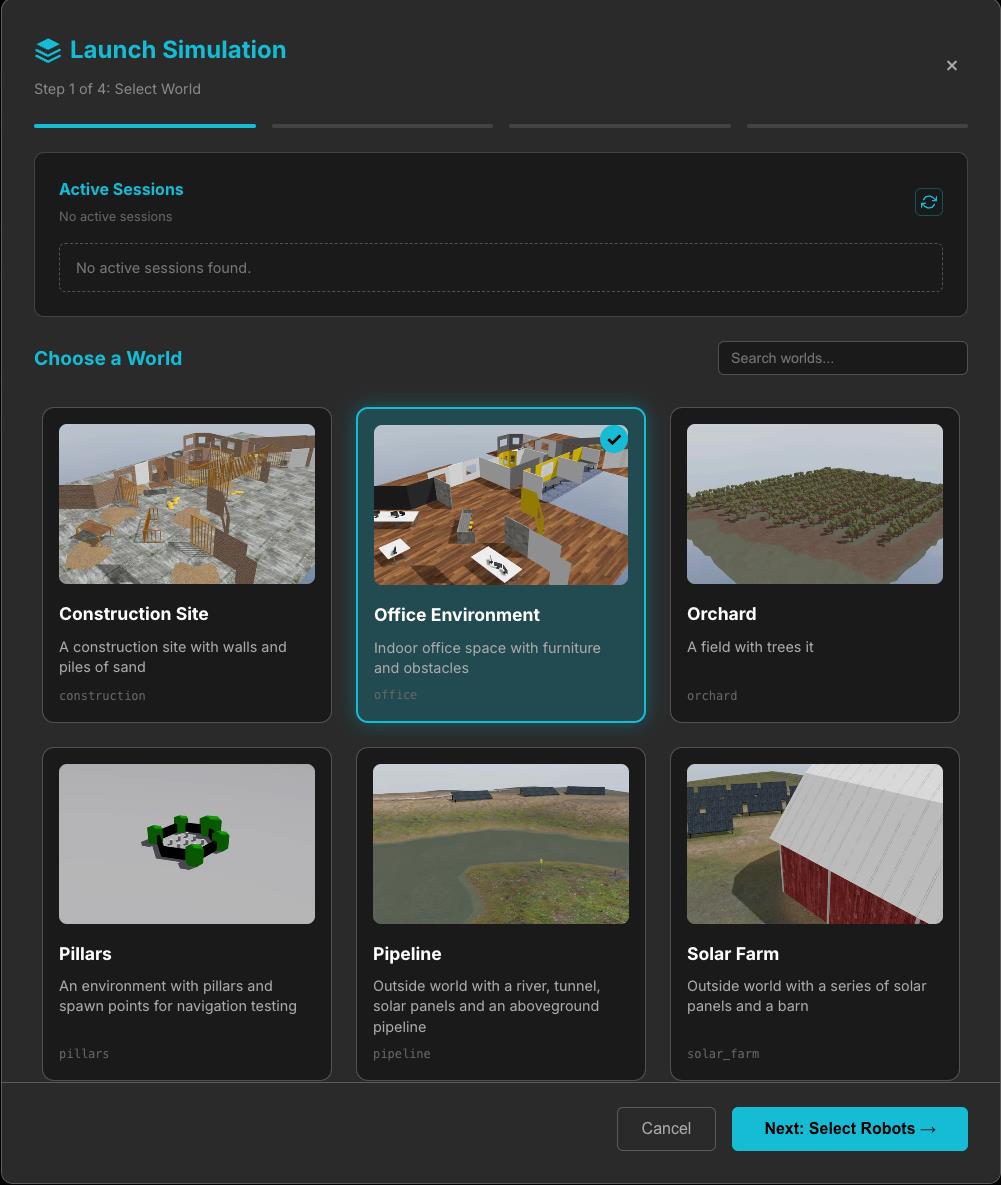Select the Construction Site thumbnail
Screen dimensions: 1001x1185
pyautogui.click(x=187, y=504)
